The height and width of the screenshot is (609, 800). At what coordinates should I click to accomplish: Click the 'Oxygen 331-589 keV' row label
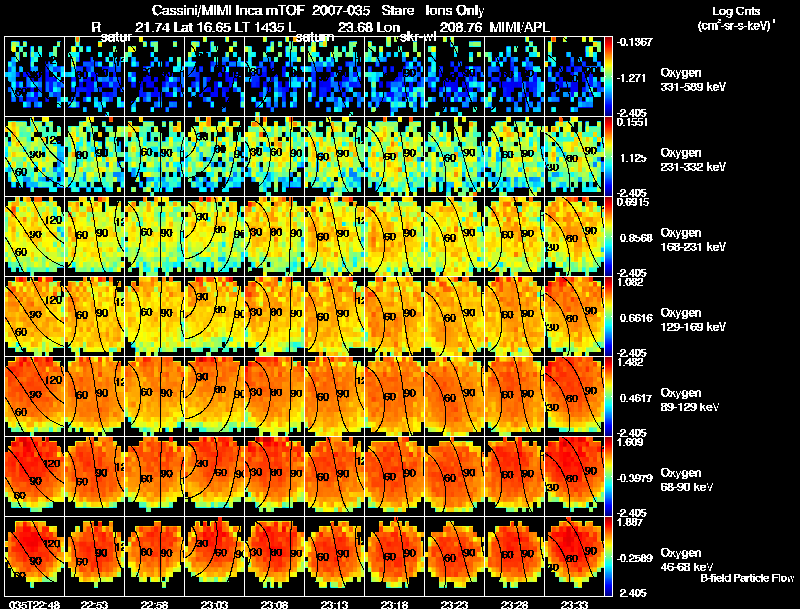tap(693, 80)
